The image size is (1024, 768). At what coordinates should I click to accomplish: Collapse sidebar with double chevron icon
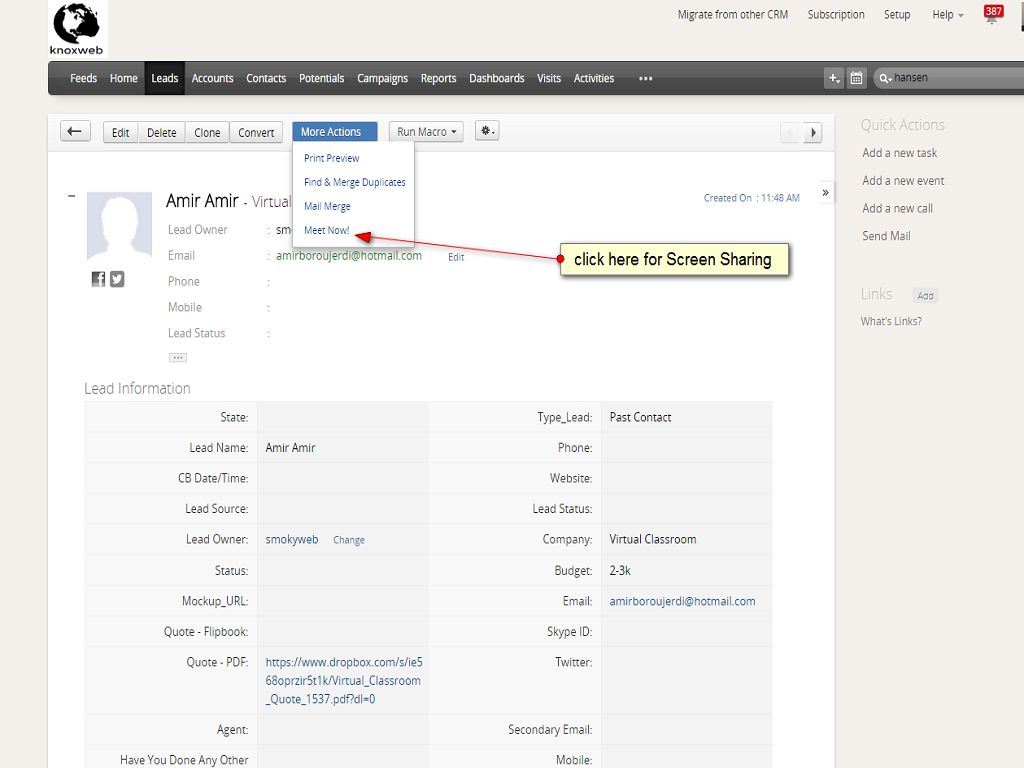tap(825, 193)
